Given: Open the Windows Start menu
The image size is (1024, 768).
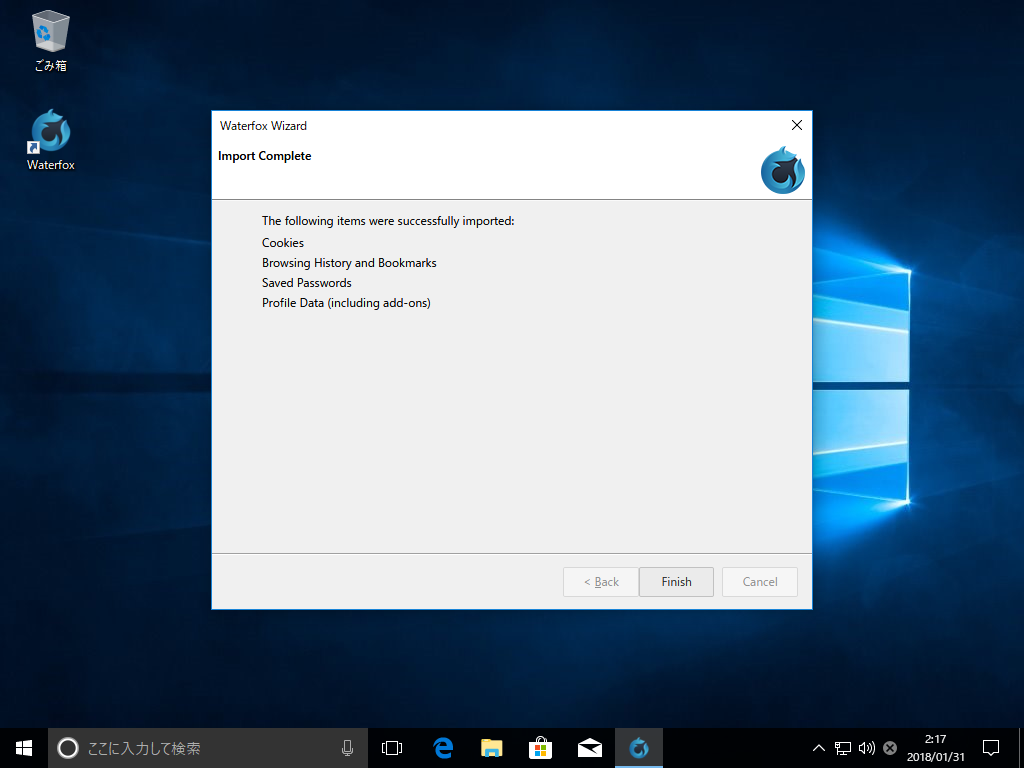Looking at the screenshot, I should tap(24, 748).
